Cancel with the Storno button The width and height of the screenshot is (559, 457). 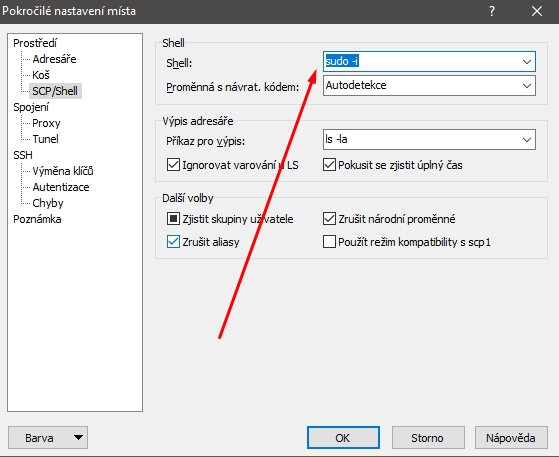428,438
